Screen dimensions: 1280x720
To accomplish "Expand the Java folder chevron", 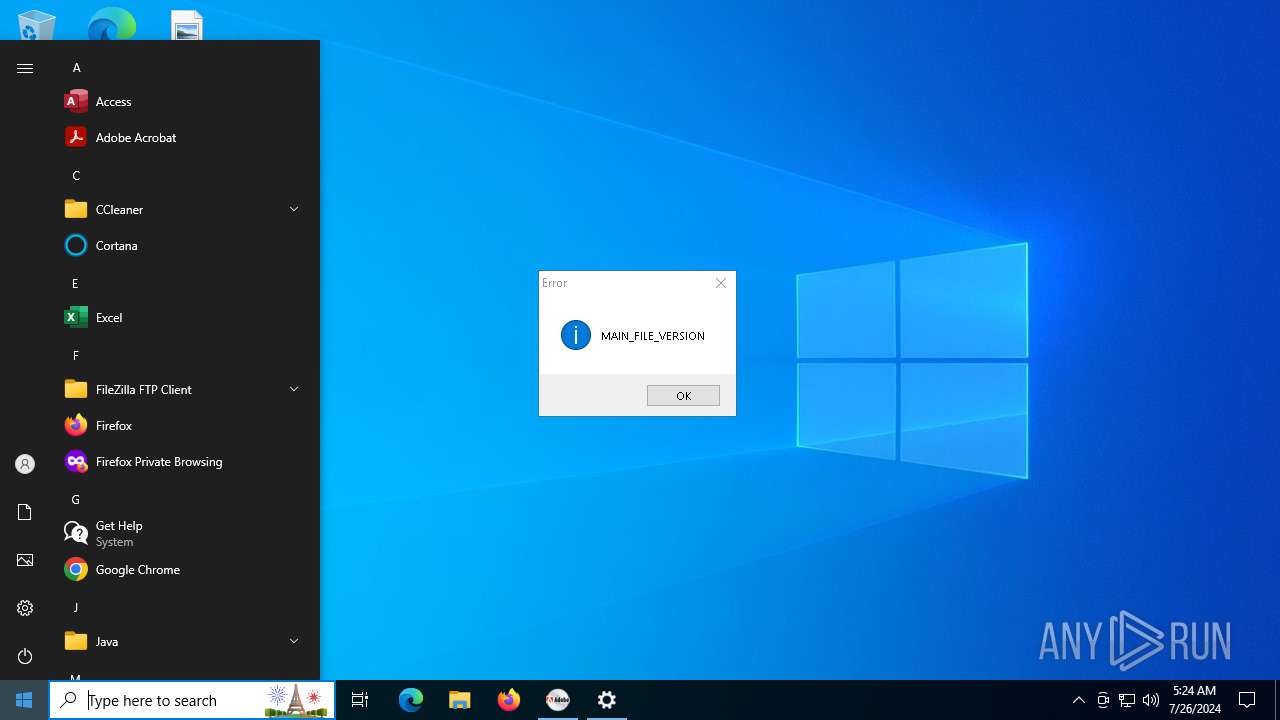I will point(294,641).
